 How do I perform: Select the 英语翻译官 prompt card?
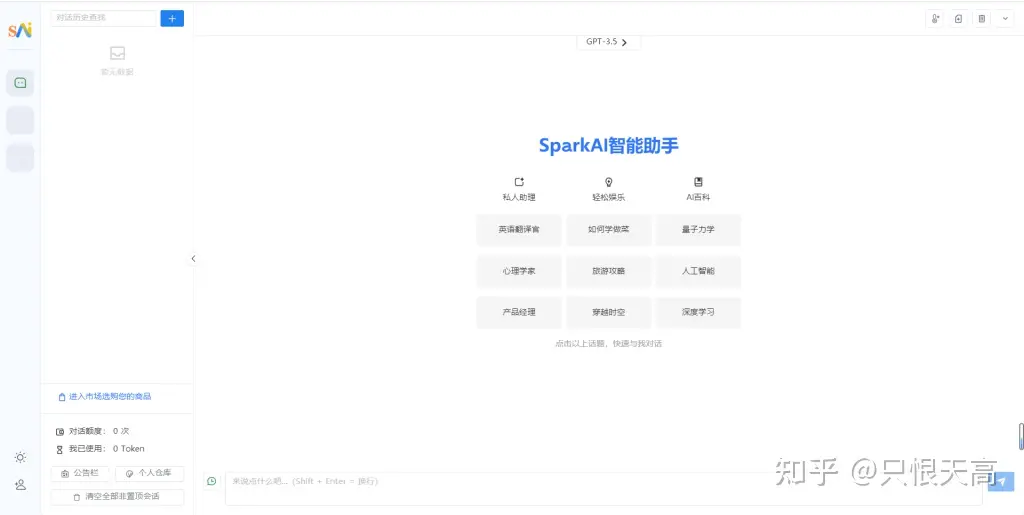click(x=519, y=230)
